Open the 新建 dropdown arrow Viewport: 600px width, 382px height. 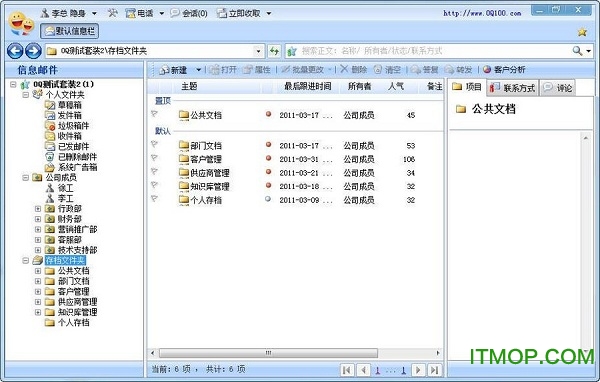[x=198, y=70]
